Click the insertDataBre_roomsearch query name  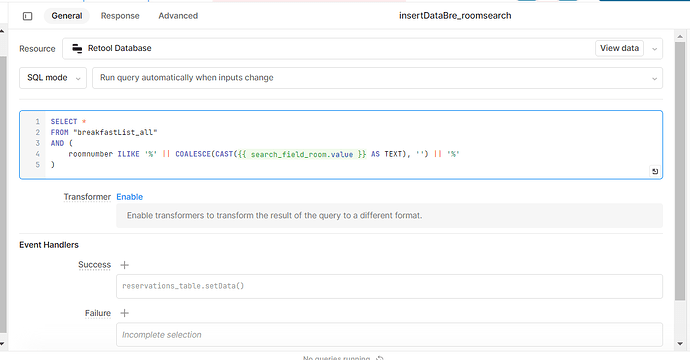(455, 16)
